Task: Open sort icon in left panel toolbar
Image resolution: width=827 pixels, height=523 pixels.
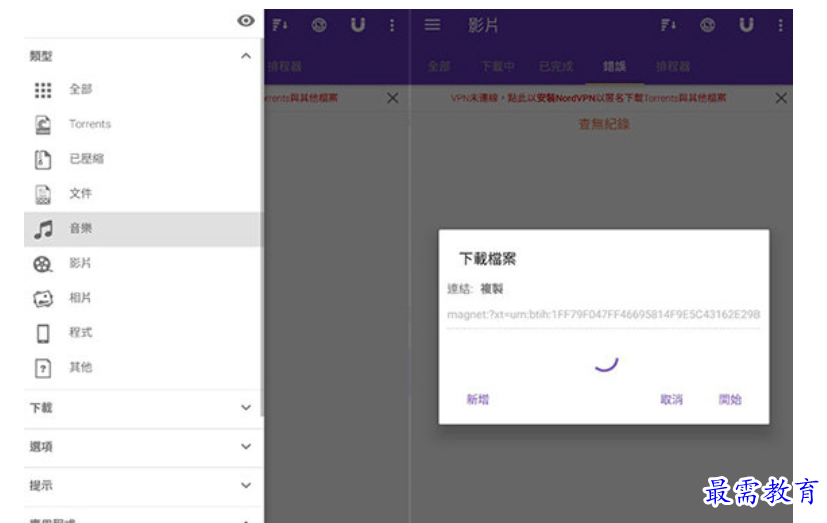Action: 280,25
